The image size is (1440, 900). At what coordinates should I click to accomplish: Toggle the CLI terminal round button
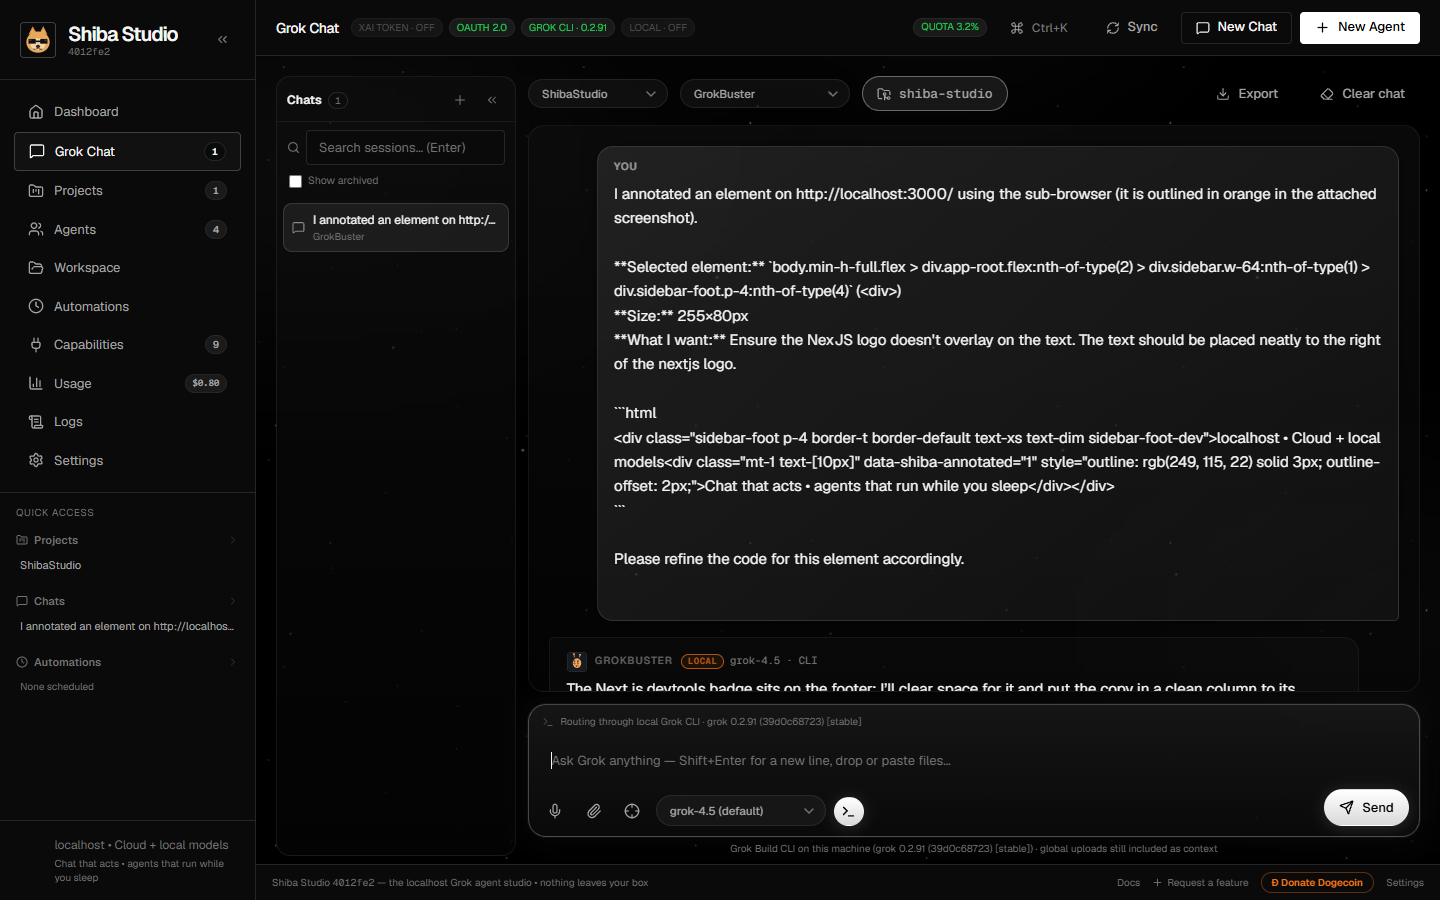tap(849, 811)
